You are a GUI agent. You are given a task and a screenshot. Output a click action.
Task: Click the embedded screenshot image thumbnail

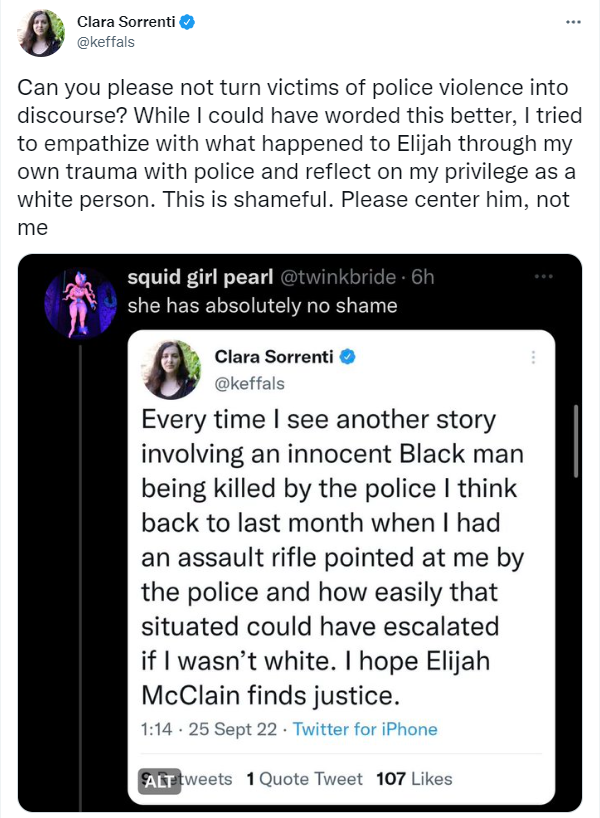[x=341, y=560]
